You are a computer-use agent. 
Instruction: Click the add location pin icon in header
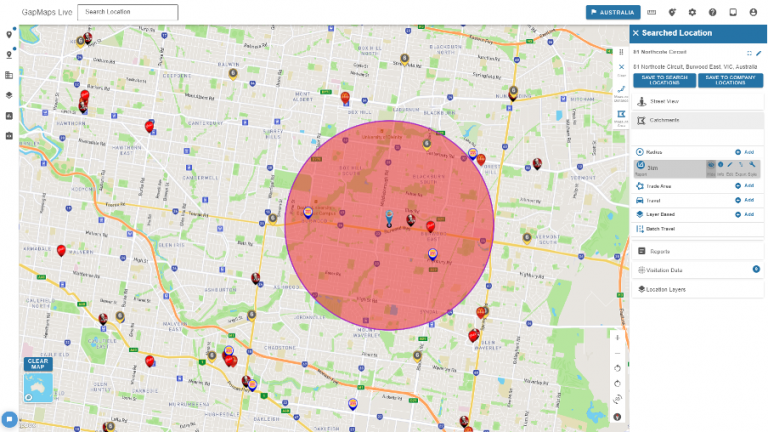[672, 13]
